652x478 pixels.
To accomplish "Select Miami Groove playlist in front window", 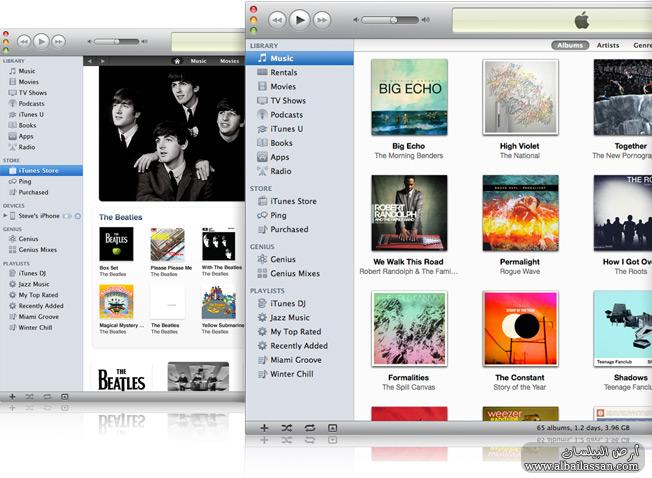I will tap(299, 360).
